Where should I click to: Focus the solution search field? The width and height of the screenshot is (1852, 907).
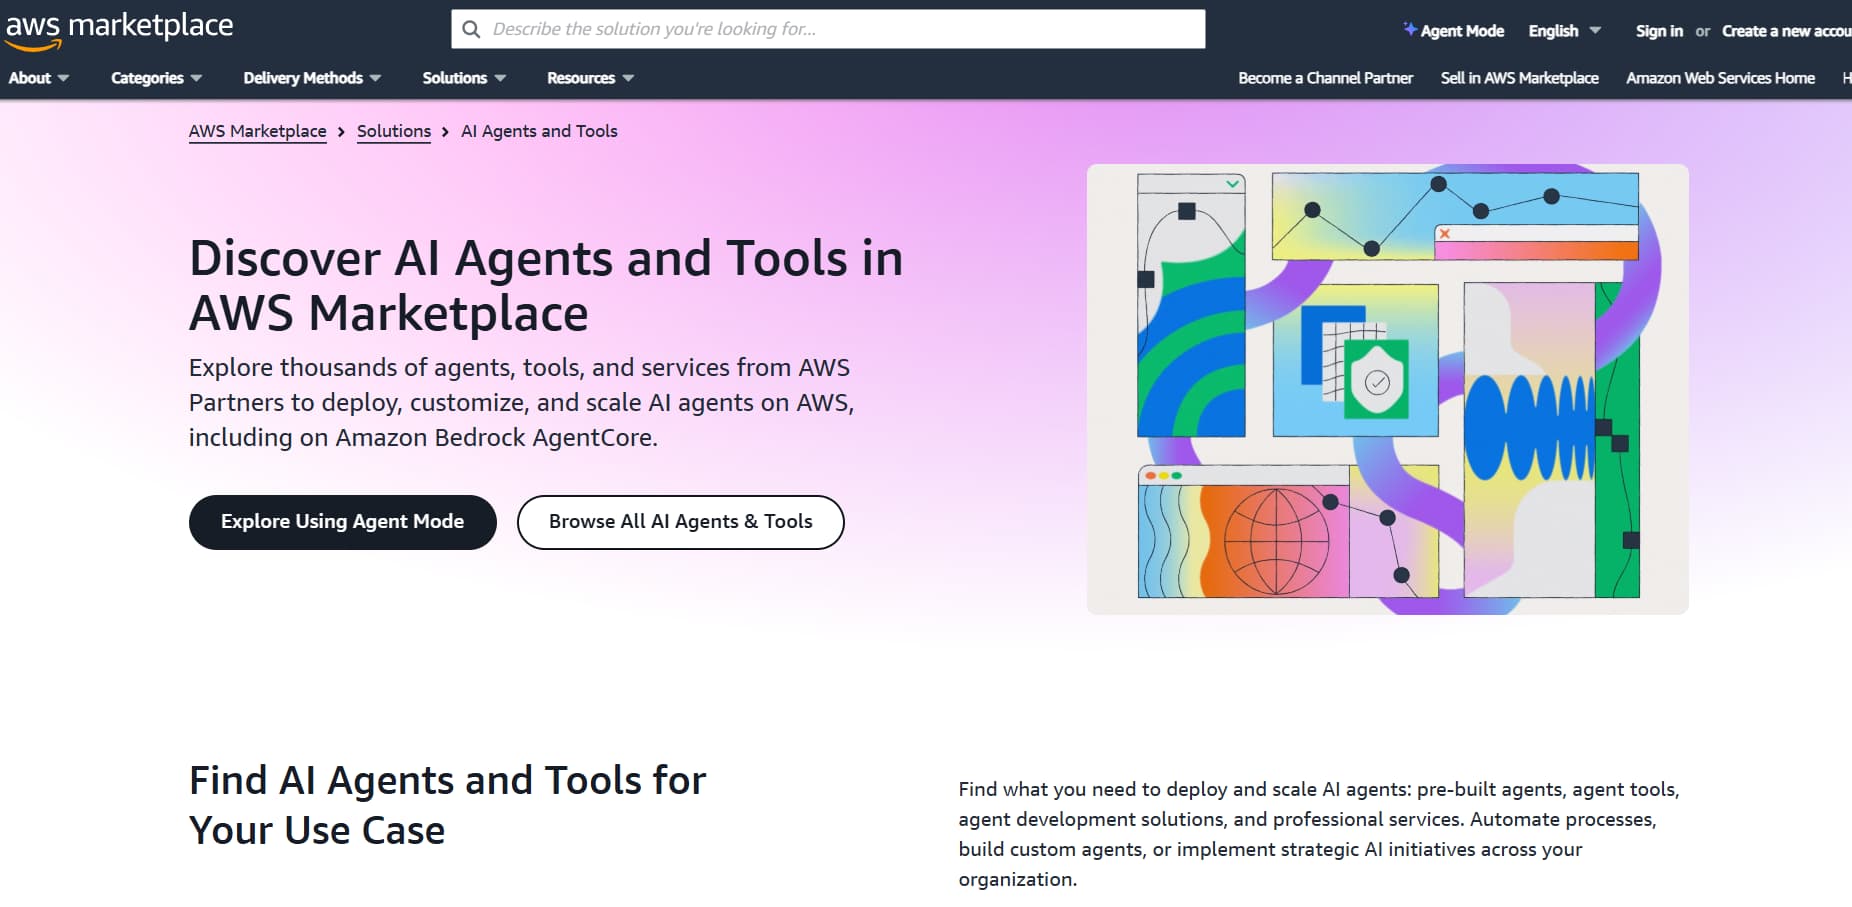coord(828,29)
